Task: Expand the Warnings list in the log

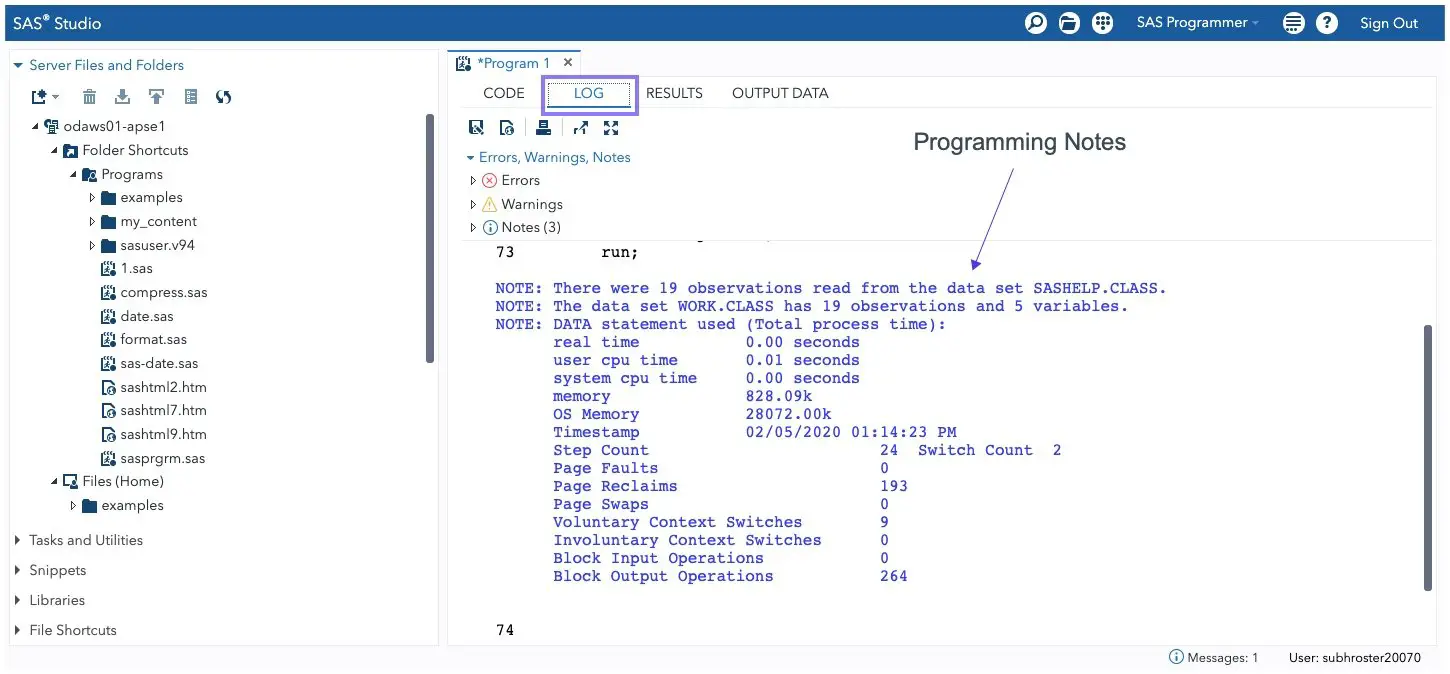Action: (474, 205)
